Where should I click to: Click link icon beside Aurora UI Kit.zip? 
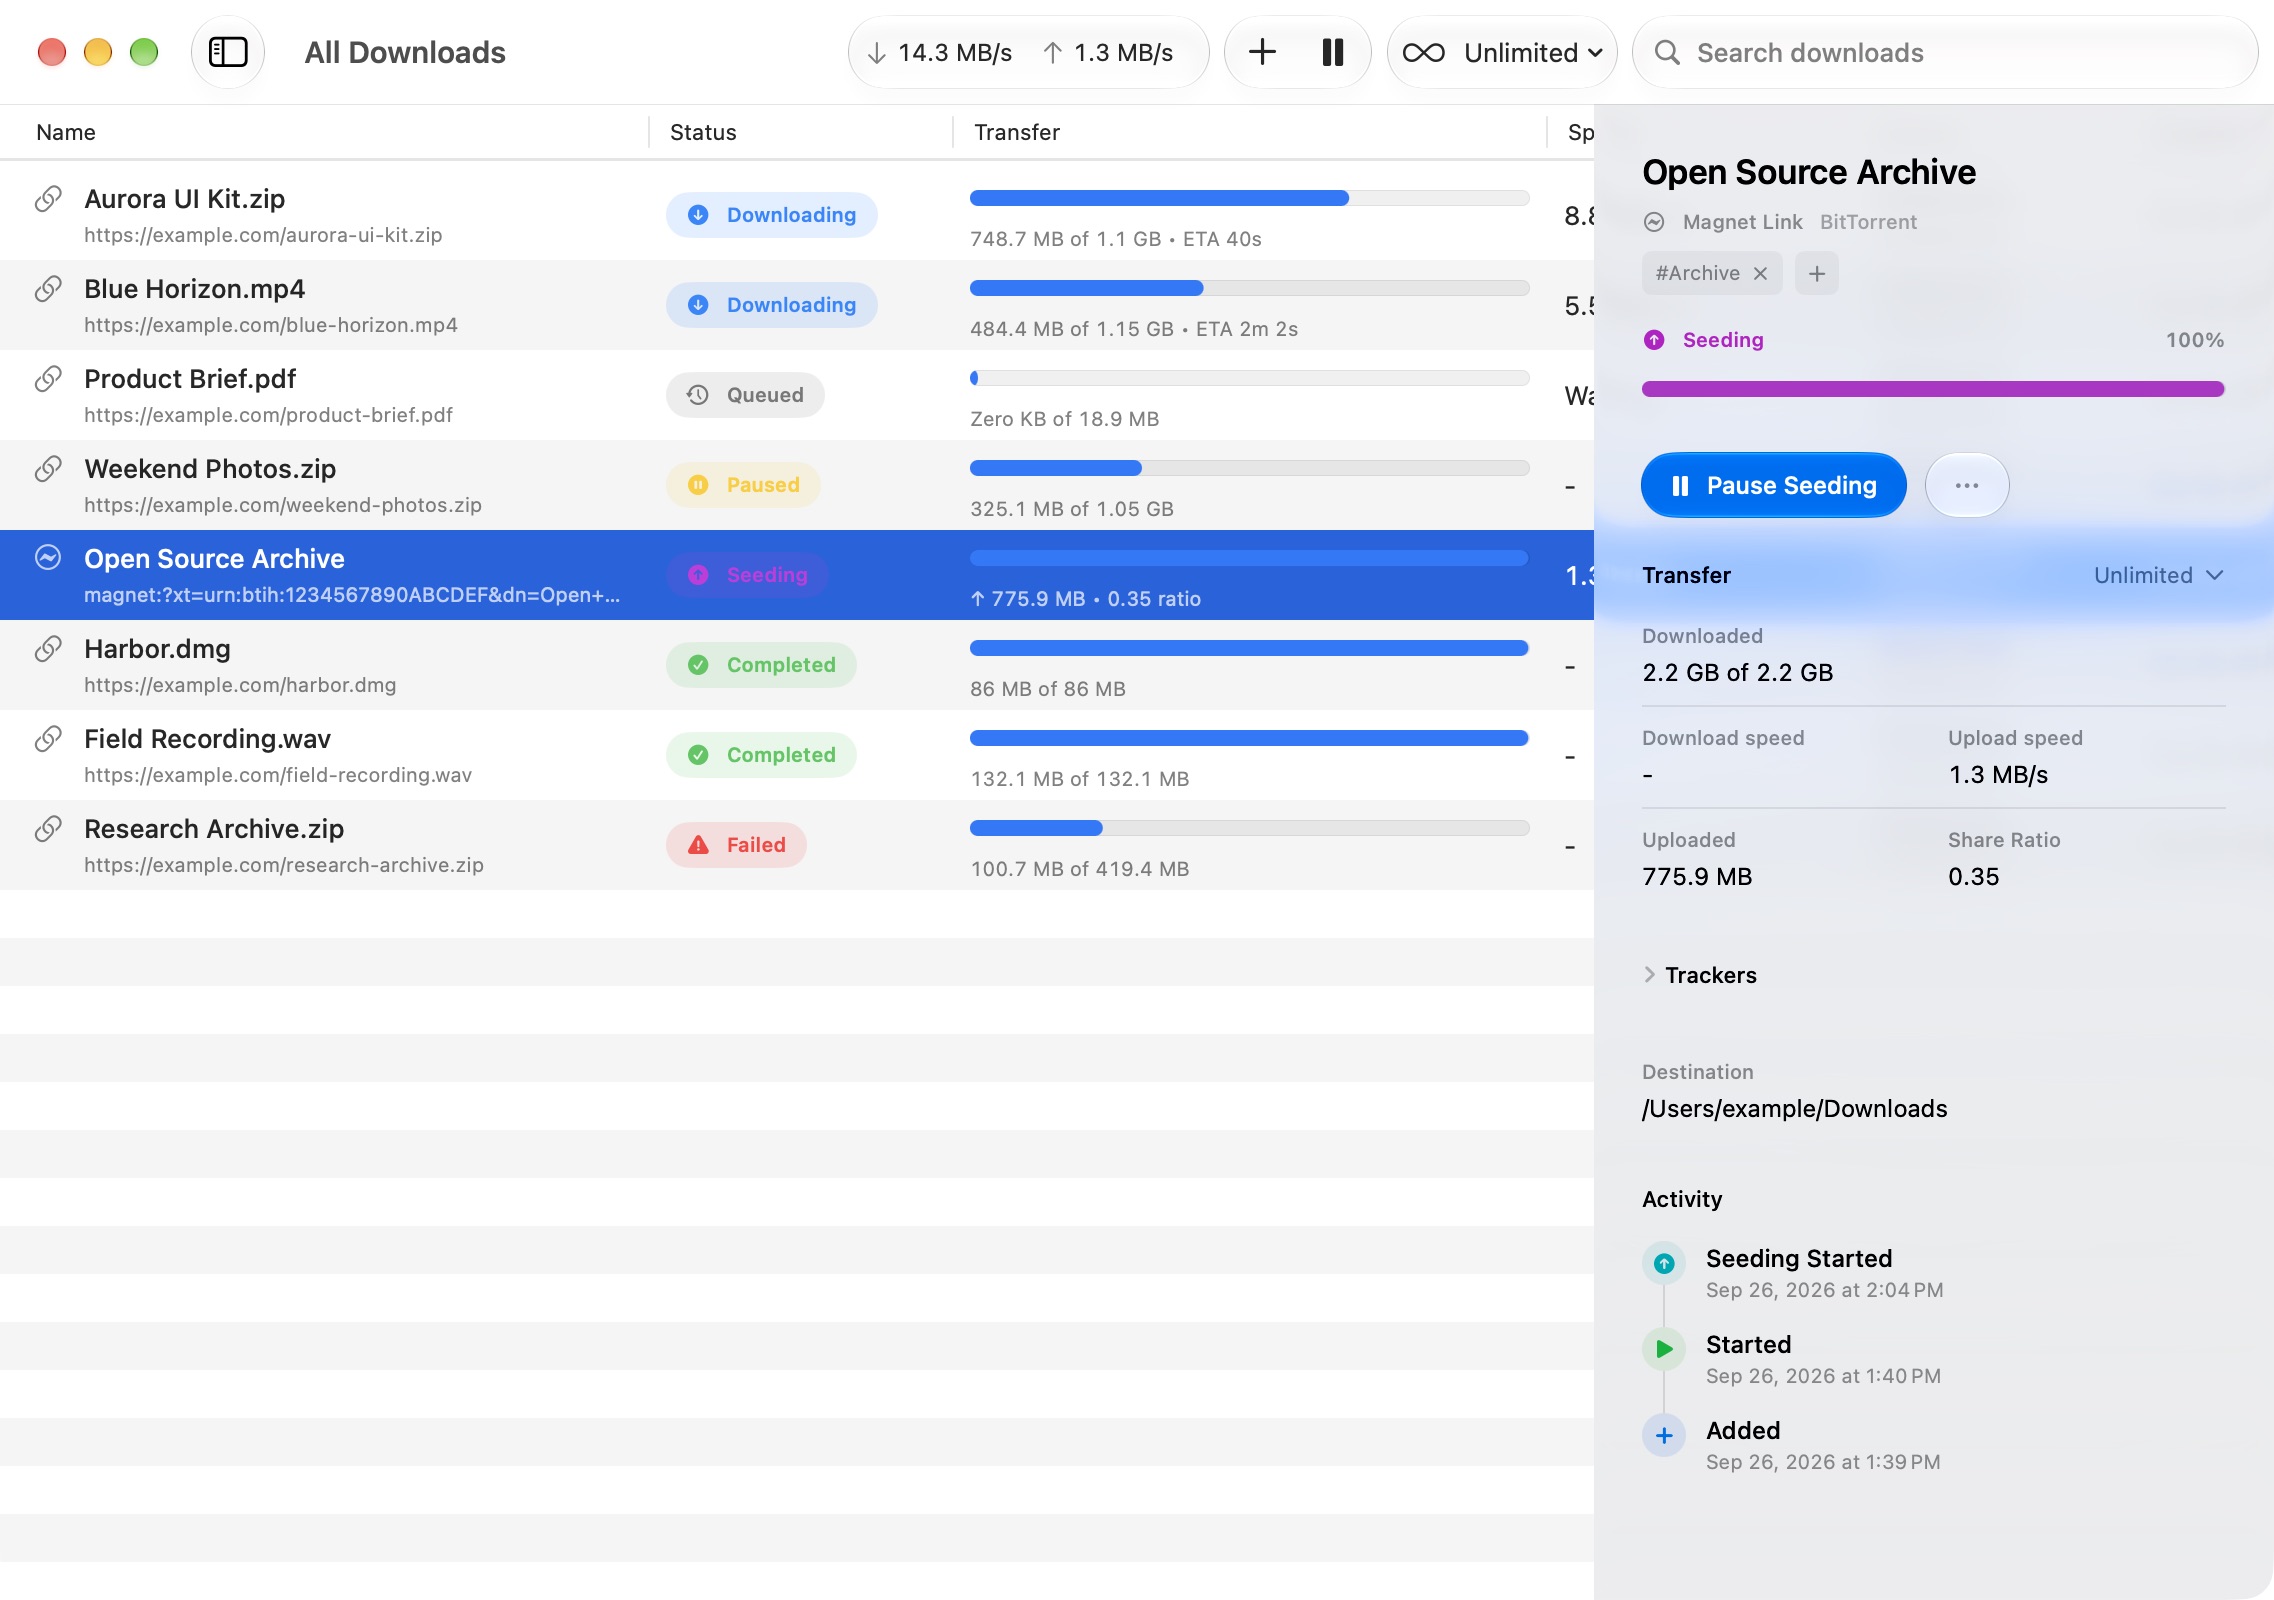[x=48, y=199]
